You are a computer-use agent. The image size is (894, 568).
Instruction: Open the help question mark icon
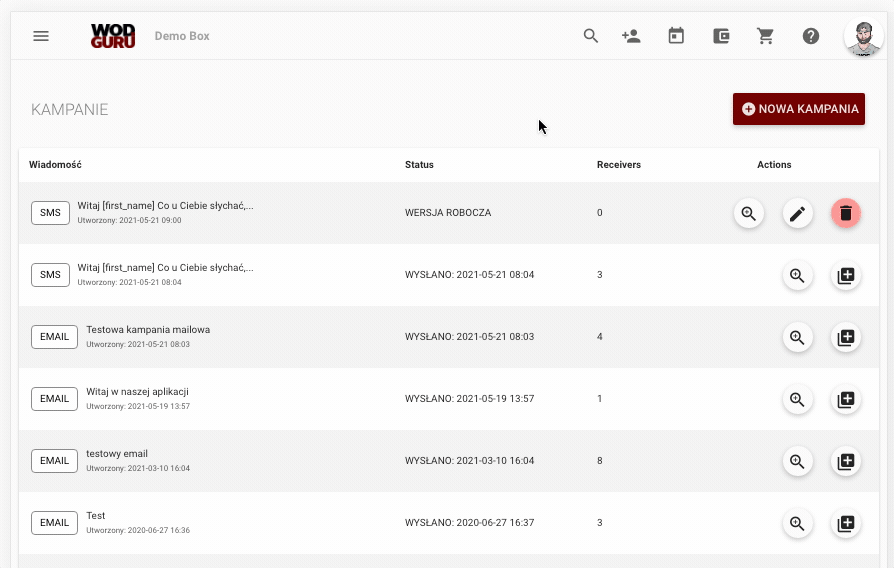[x=811, y=36]
